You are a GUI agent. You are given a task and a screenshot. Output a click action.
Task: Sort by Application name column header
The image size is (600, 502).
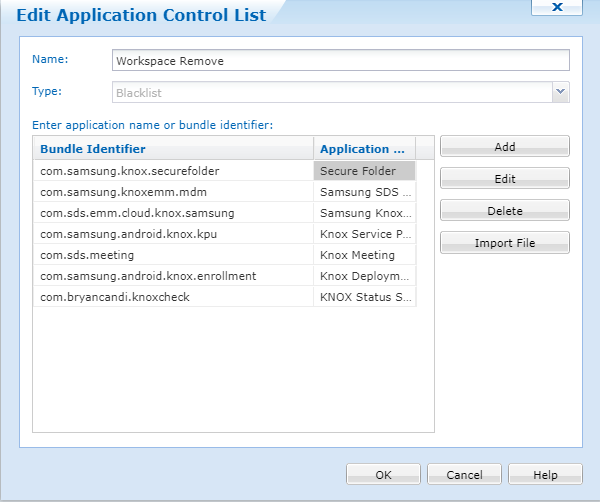[363, 149]
